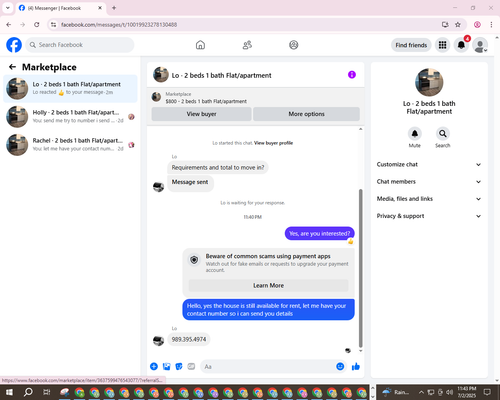Screen dimensions: 500x400
Task: Install or cast icon in address bar
Action: (x=445, y=25)
